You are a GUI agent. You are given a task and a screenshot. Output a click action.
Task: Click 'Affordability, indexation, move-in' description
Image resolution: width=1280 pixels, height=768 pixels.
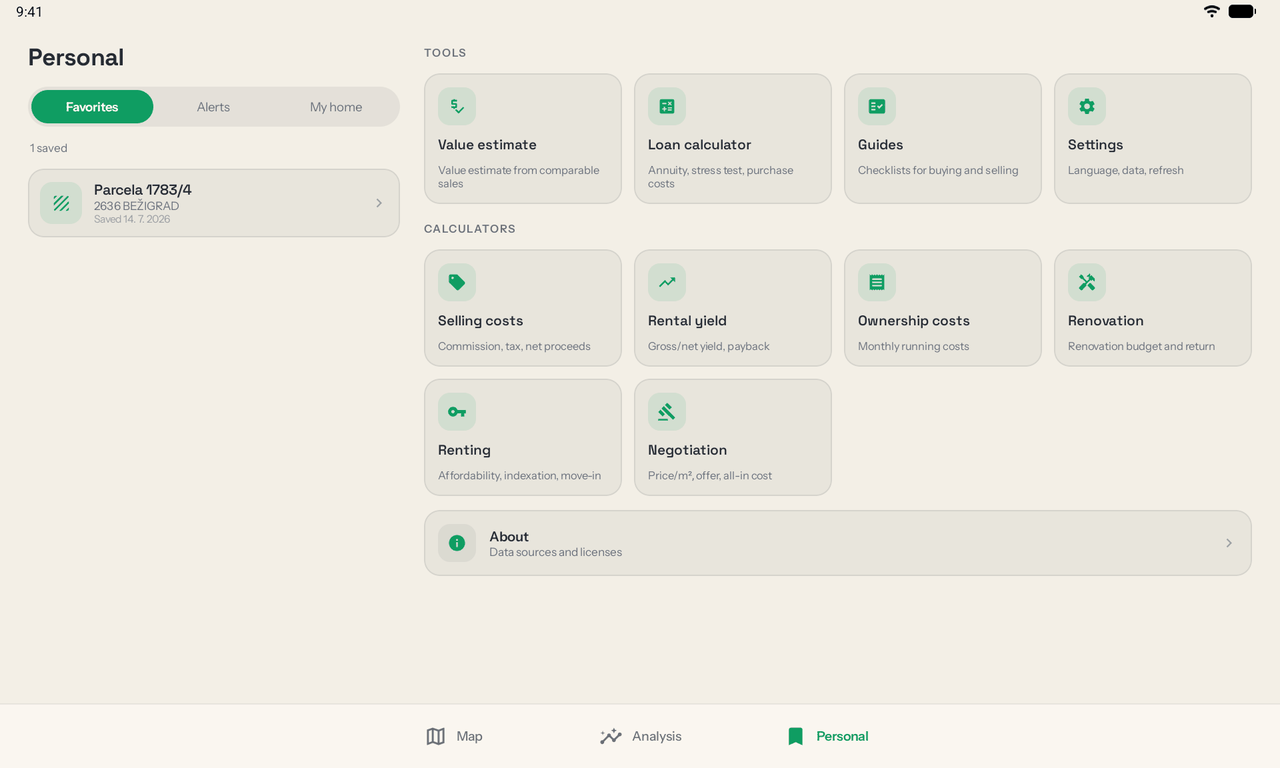coord(519,476)
